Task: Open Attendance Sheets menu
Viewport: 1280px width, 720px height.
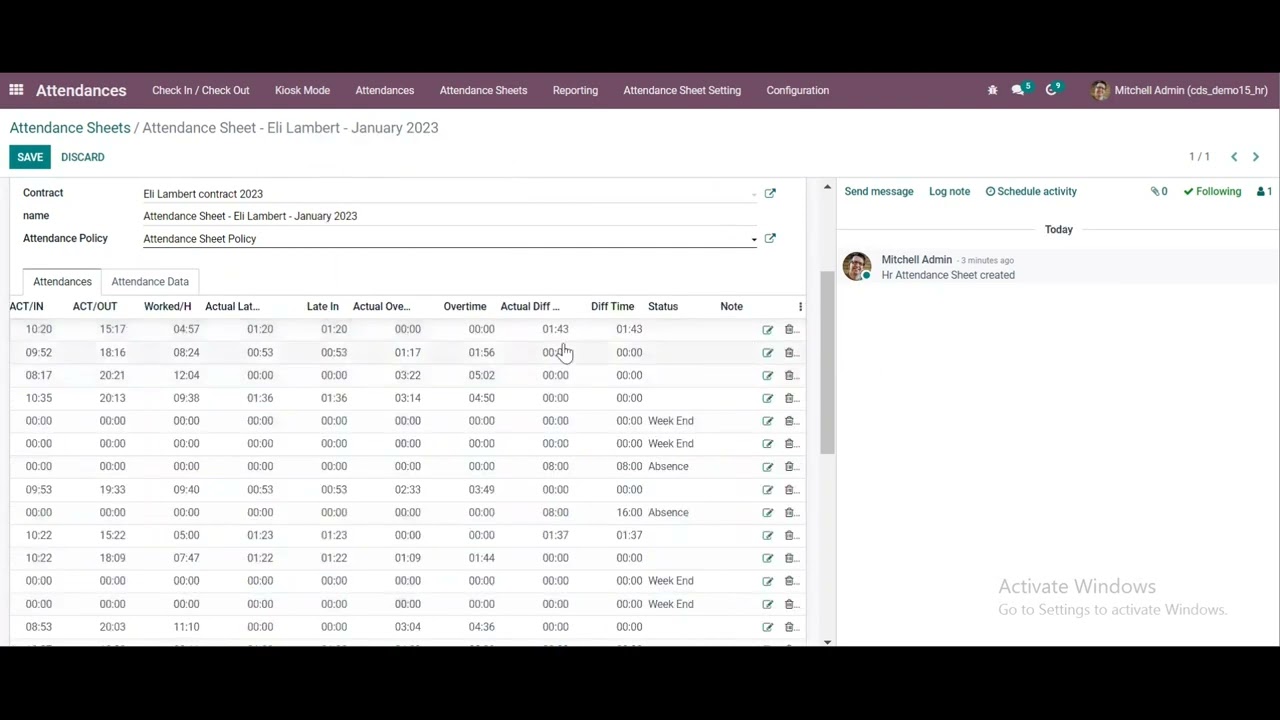Action: coord(483,90)
